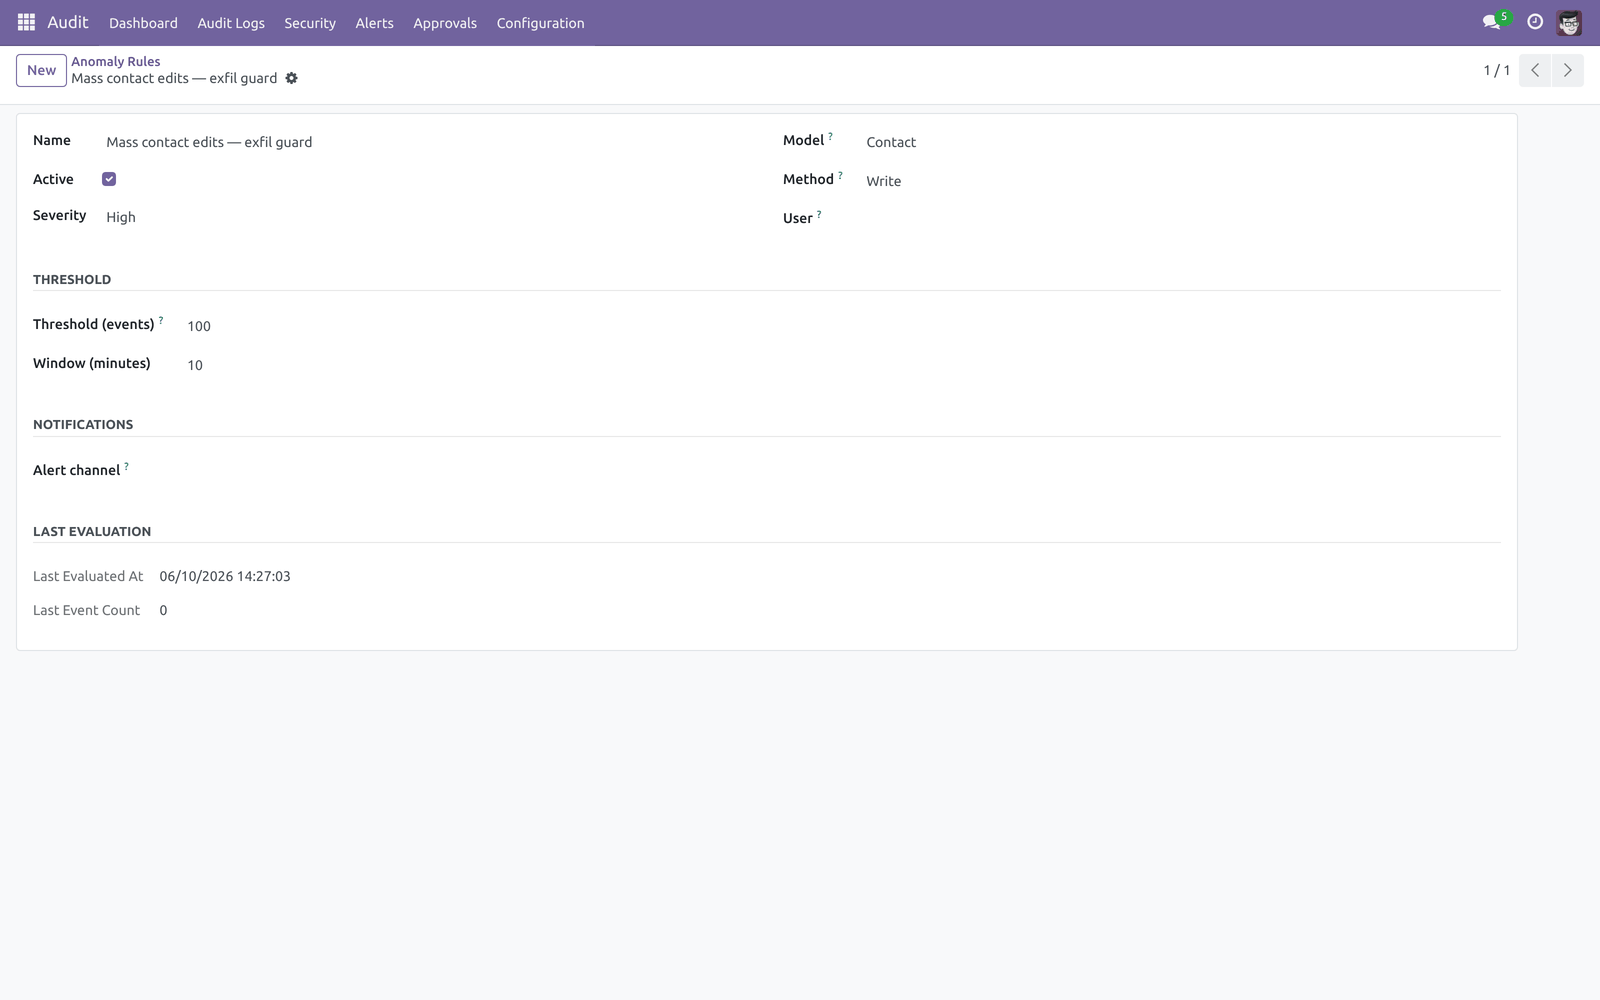
Task: Open the gear actions menu beside record title
Action: tap(291, 78)
